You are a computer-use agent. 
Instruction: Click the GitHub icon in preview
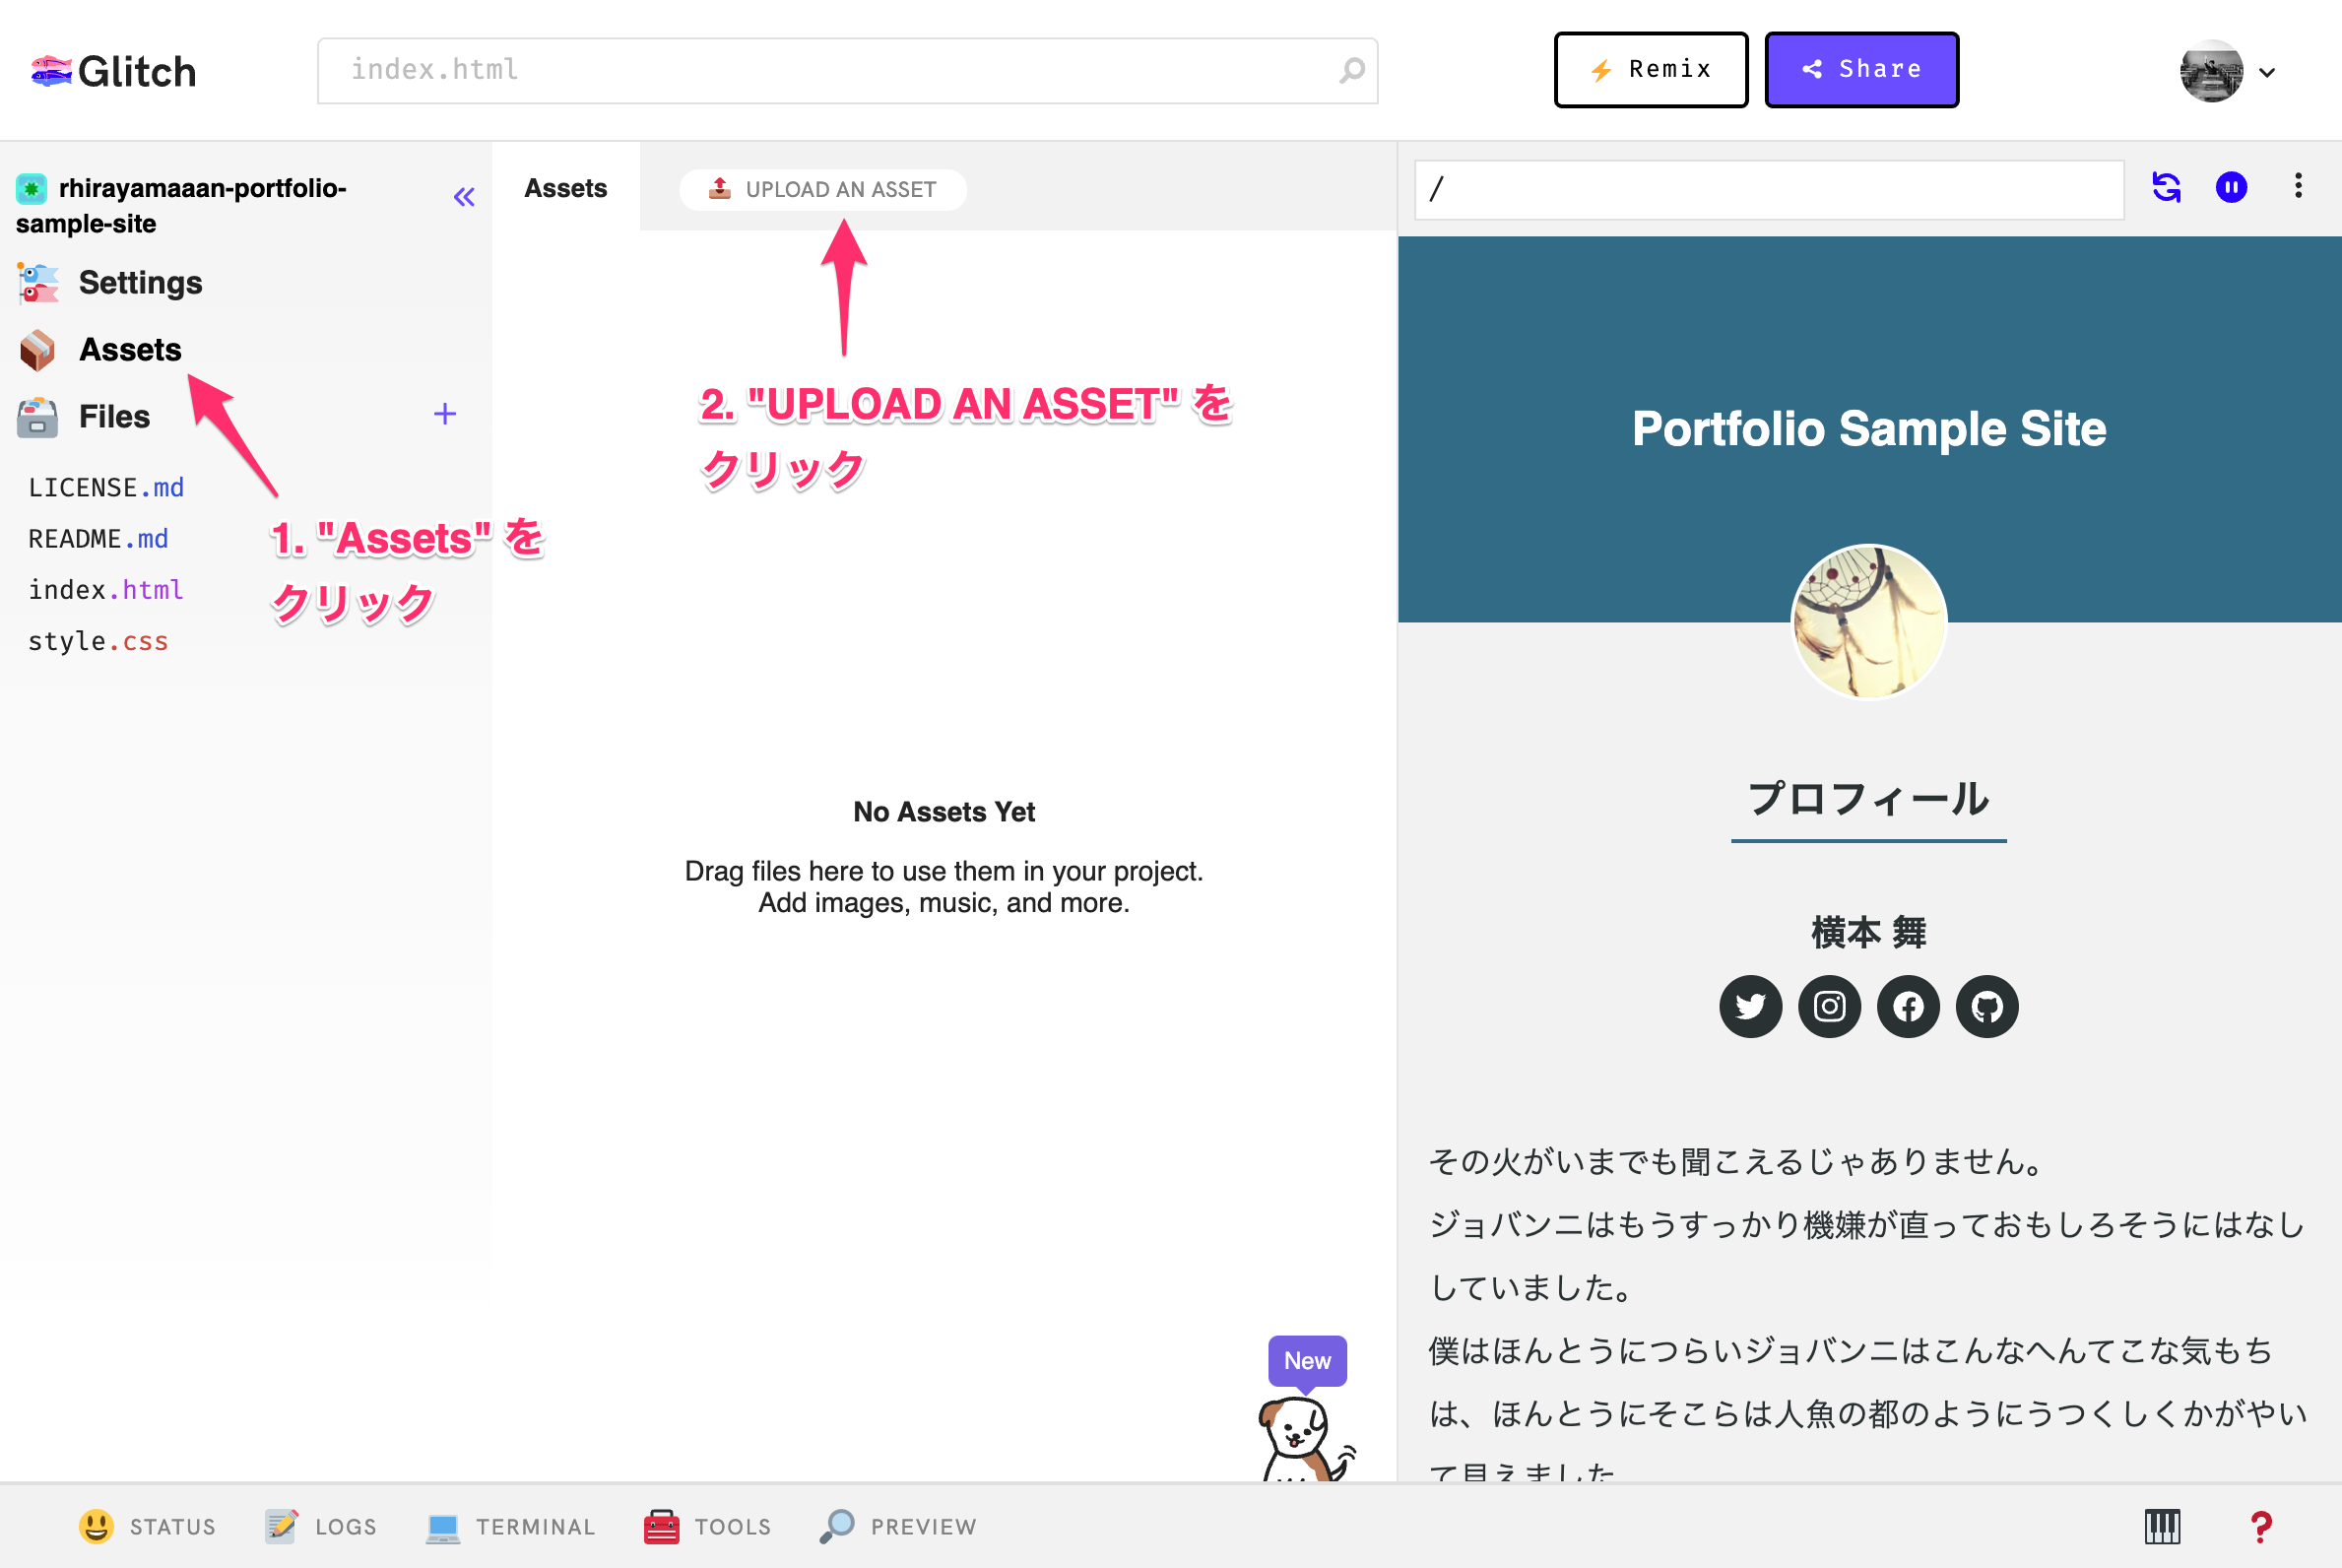(1987, 1006)
